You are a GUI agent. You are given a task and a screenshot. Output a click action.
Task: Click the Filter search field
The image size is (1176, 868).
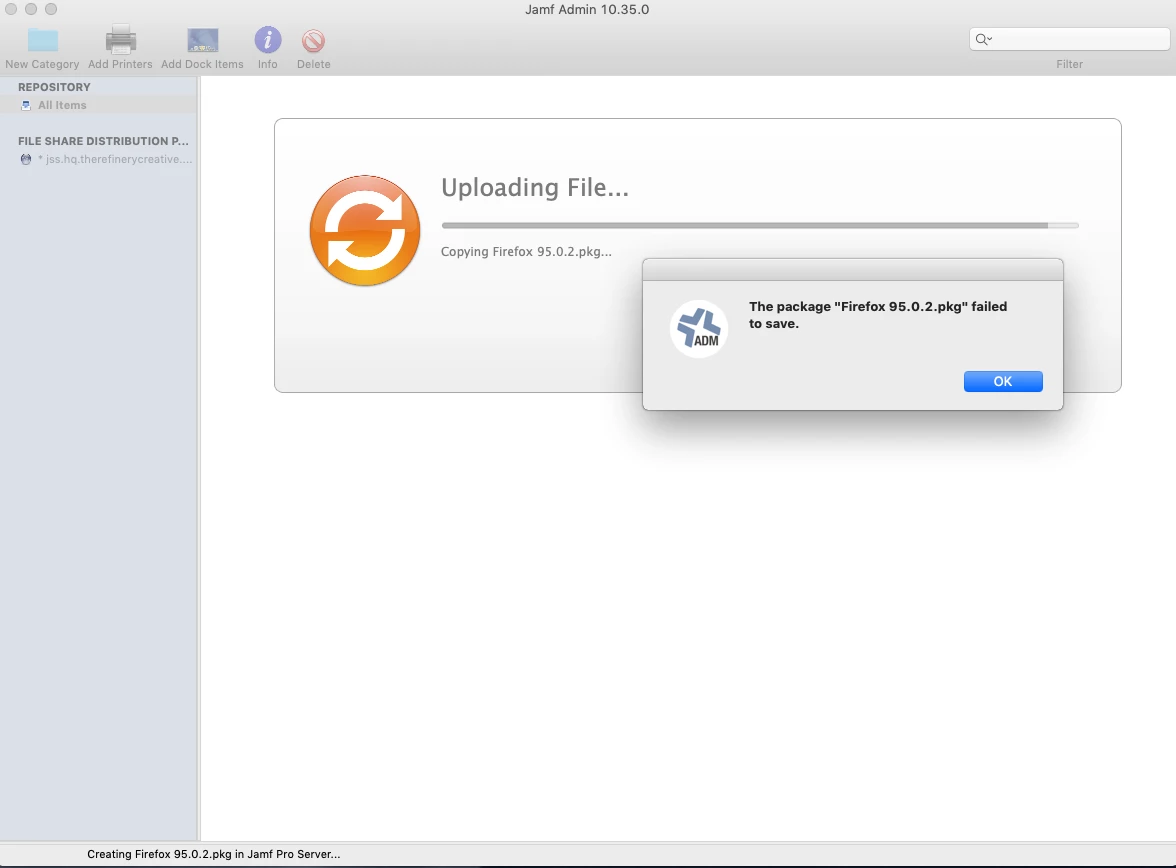click(1070, 39)
